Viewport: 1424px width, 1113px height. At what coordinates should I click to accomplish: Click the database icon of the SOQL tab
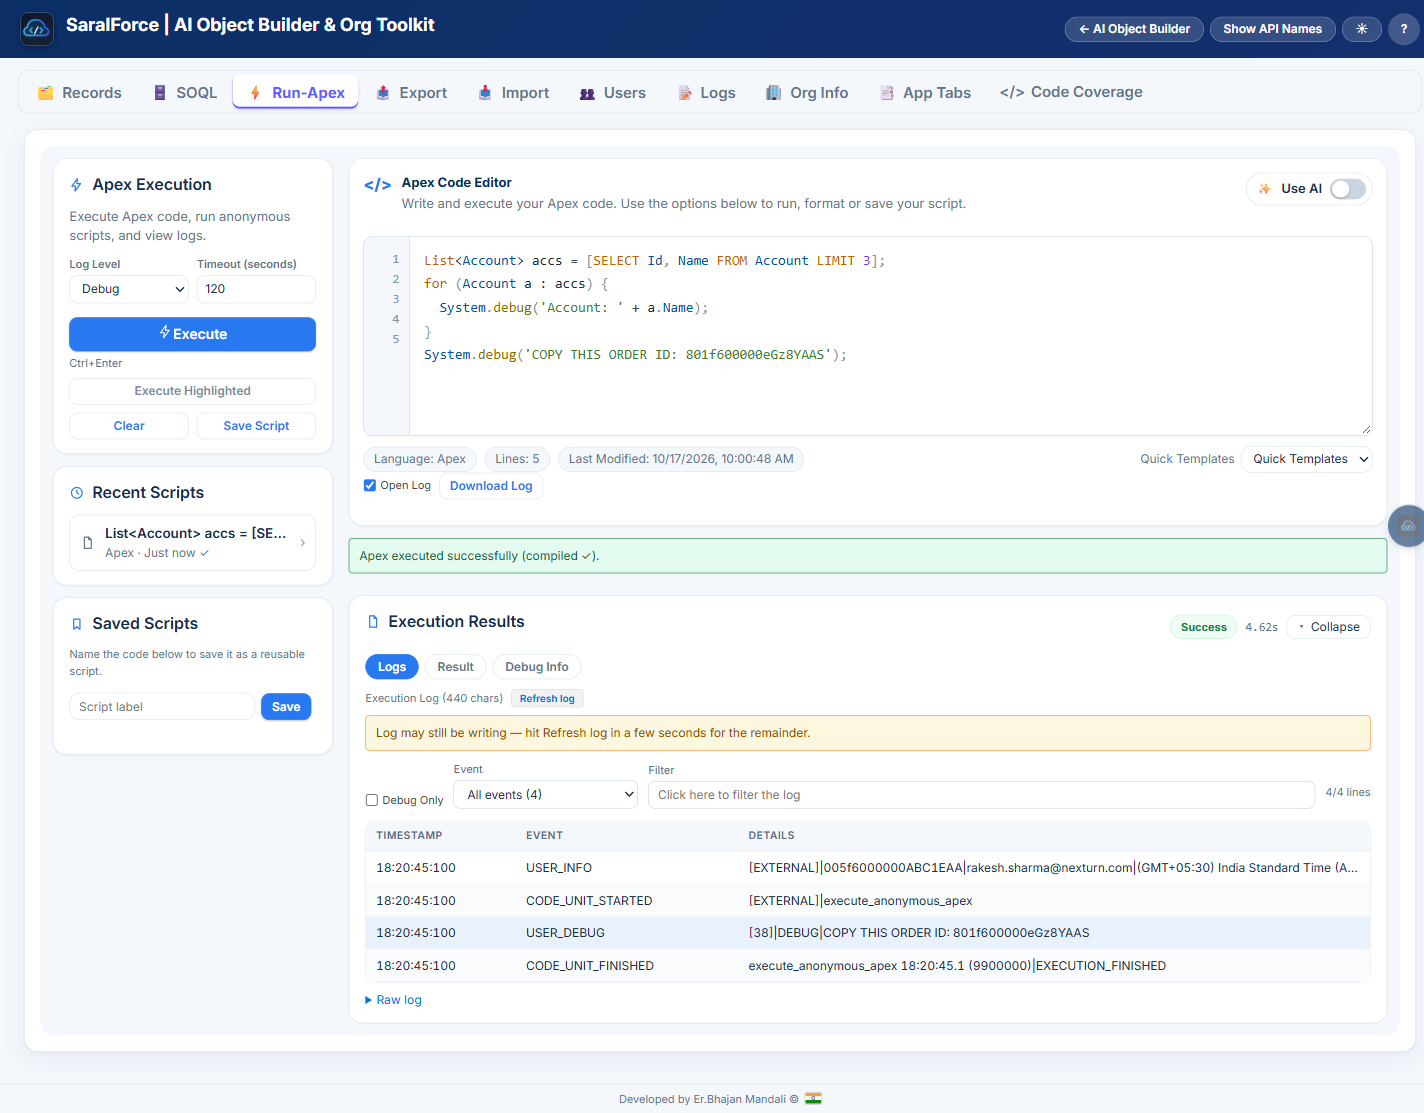[x=160, y=93]
